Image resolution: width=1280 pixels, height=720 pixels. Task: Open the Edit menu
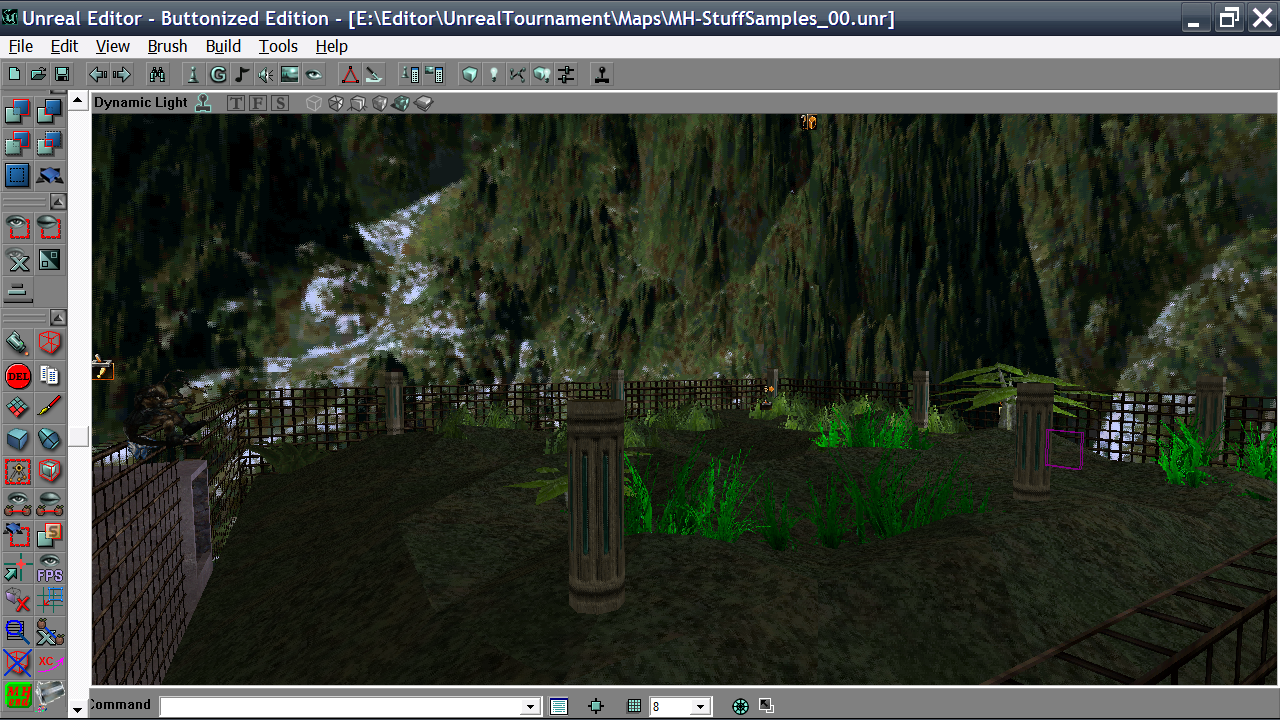click(64, 46)
